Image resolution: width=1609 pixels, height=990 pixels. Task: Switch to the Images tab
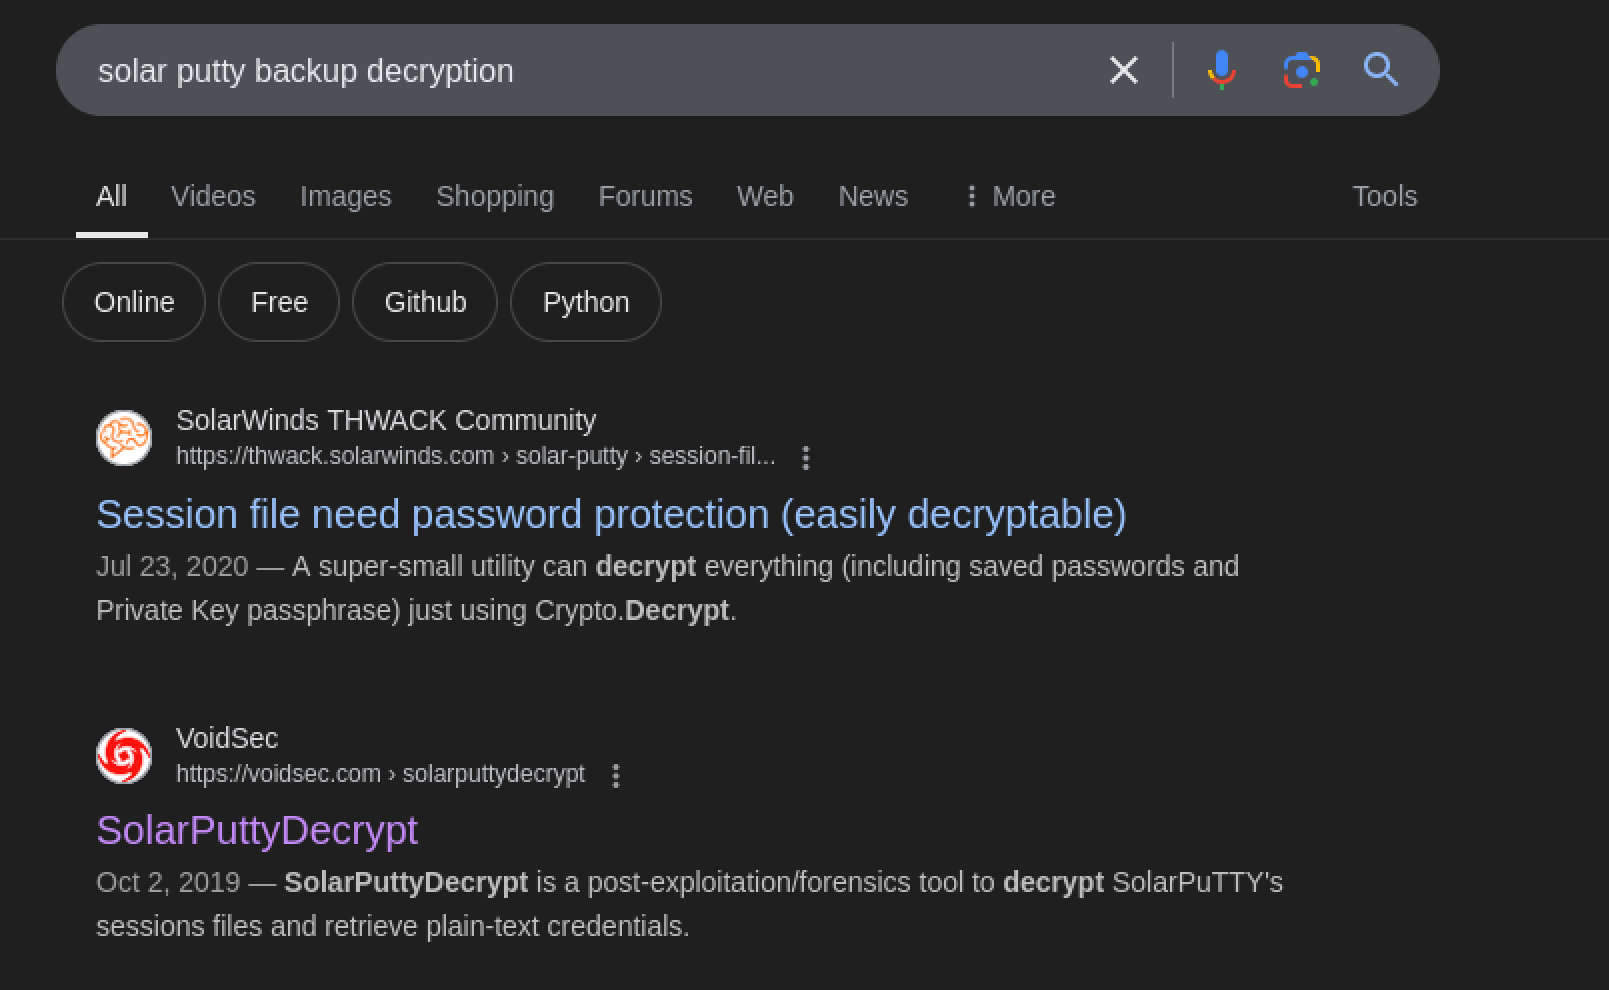[x=345, y=196]
